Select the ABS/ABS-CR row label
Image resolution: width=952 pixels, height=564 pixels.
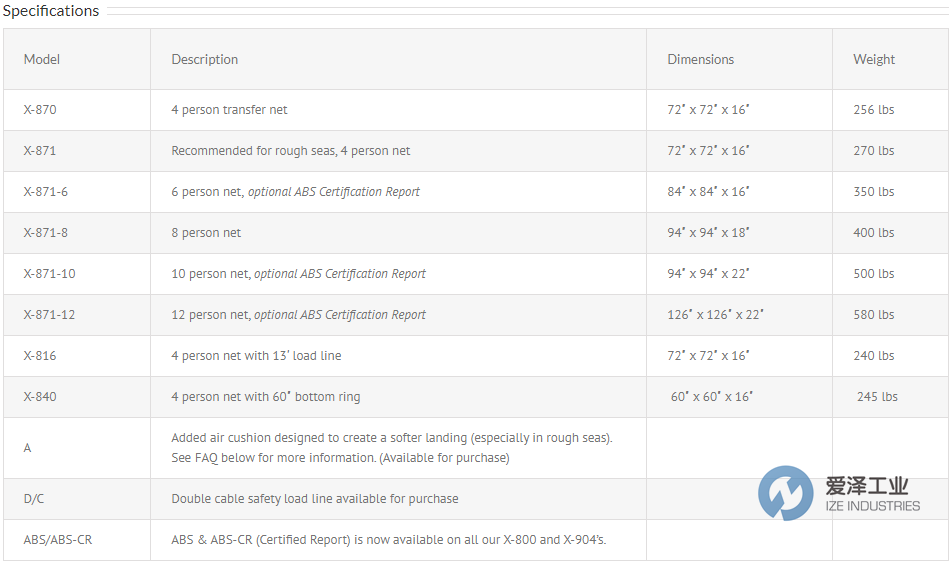click(x=58, y=540)
